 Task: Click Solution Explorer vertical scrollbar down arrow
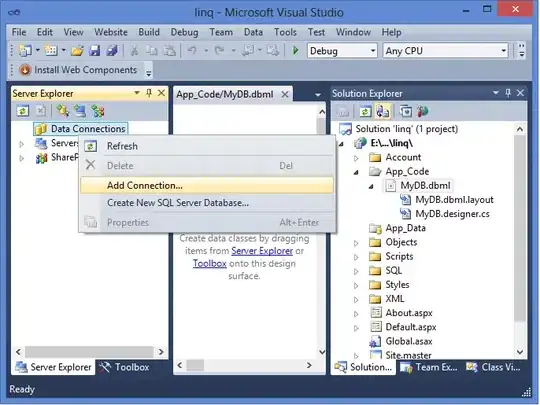[520, 352]
